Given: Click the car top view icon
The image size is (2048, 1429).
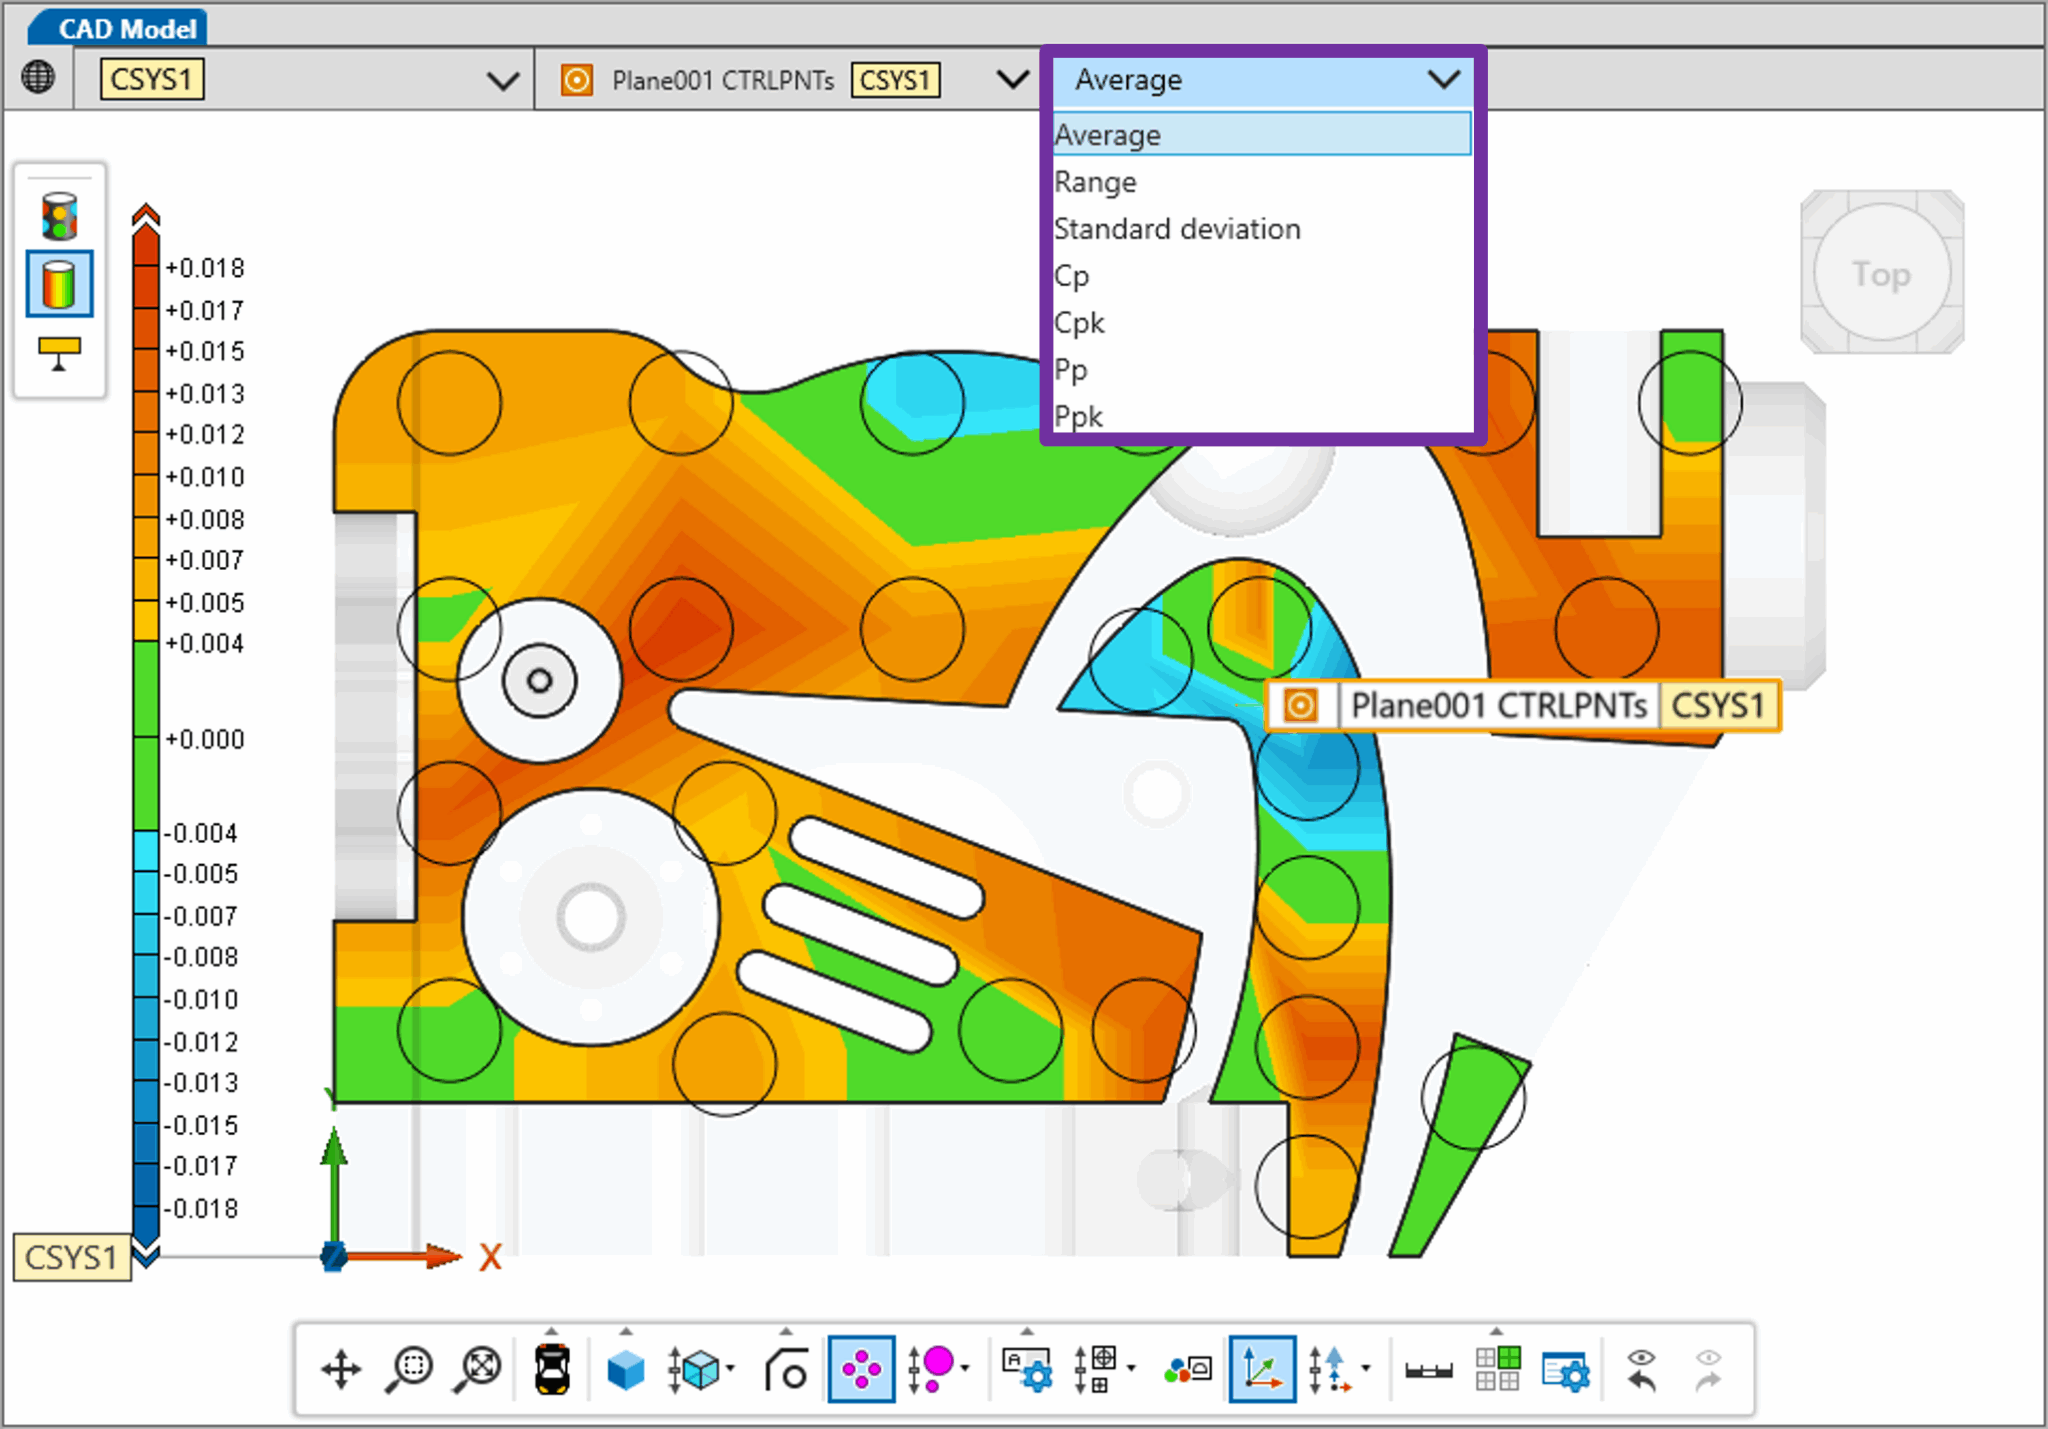Looking at the screenshot, I should tap(552, 1370).
